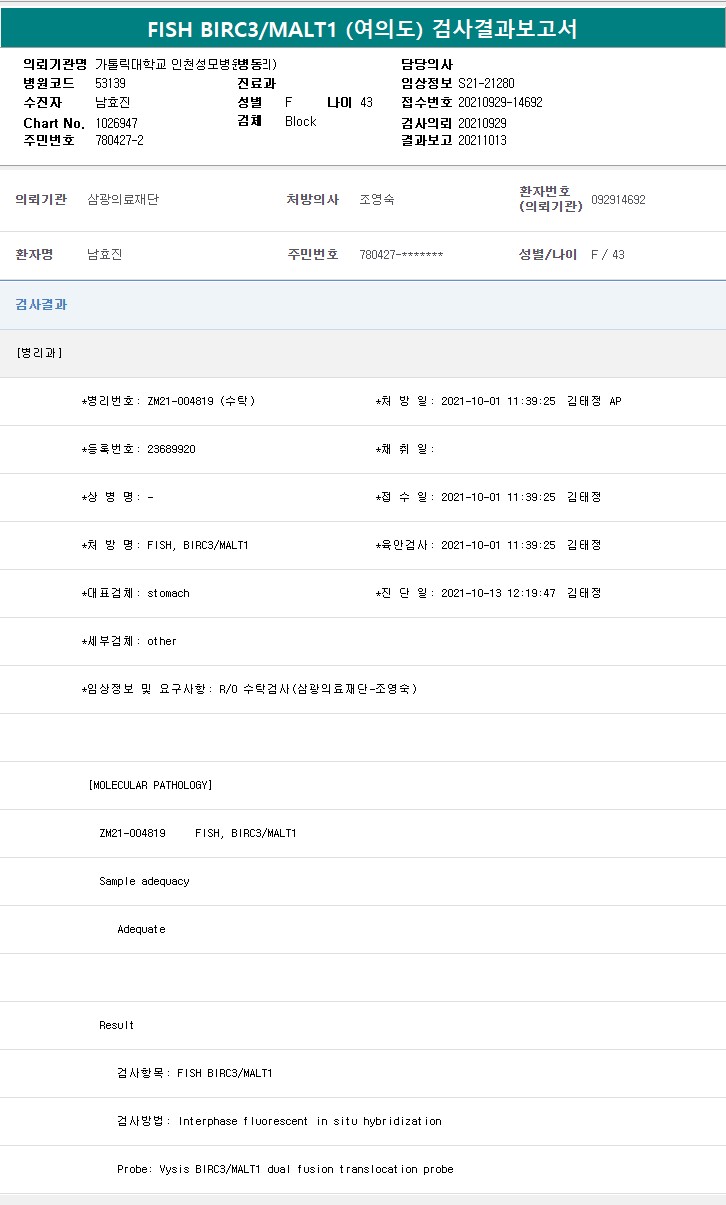Select the [MOLECULAR PATHOLOGY] heading
This screenshot has height=1205, width=726.
(x=150, y=785)
